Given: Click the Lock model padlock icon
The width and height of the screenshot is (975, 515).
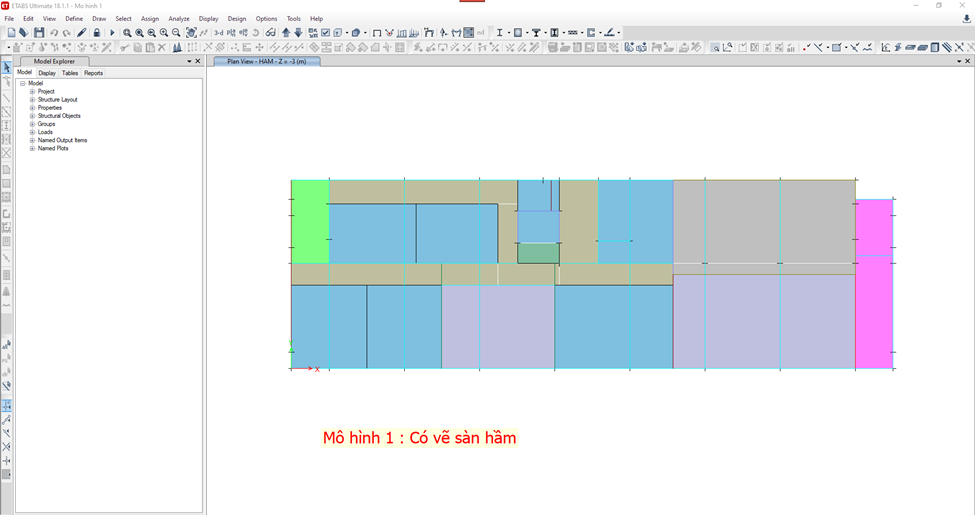Looking at the screenshot, I should [x=96, y=33].
